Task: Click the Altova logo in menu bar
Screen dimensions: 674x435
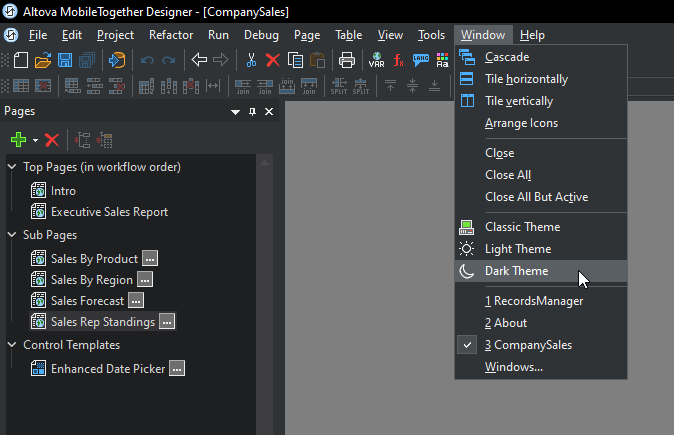Action: tap(11, 35)
